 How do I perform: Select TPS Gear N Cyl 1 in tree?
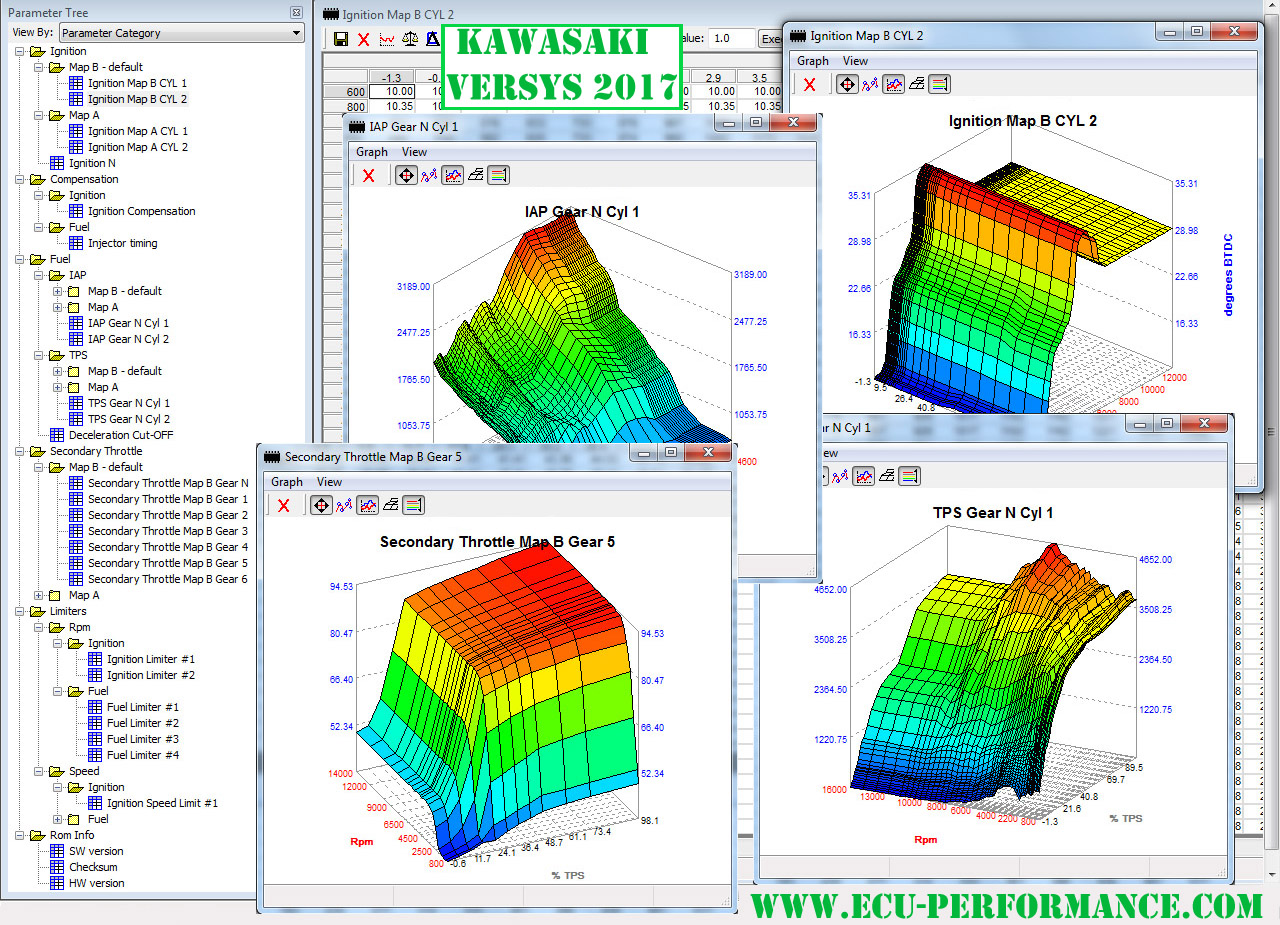[x=129, y=403]
